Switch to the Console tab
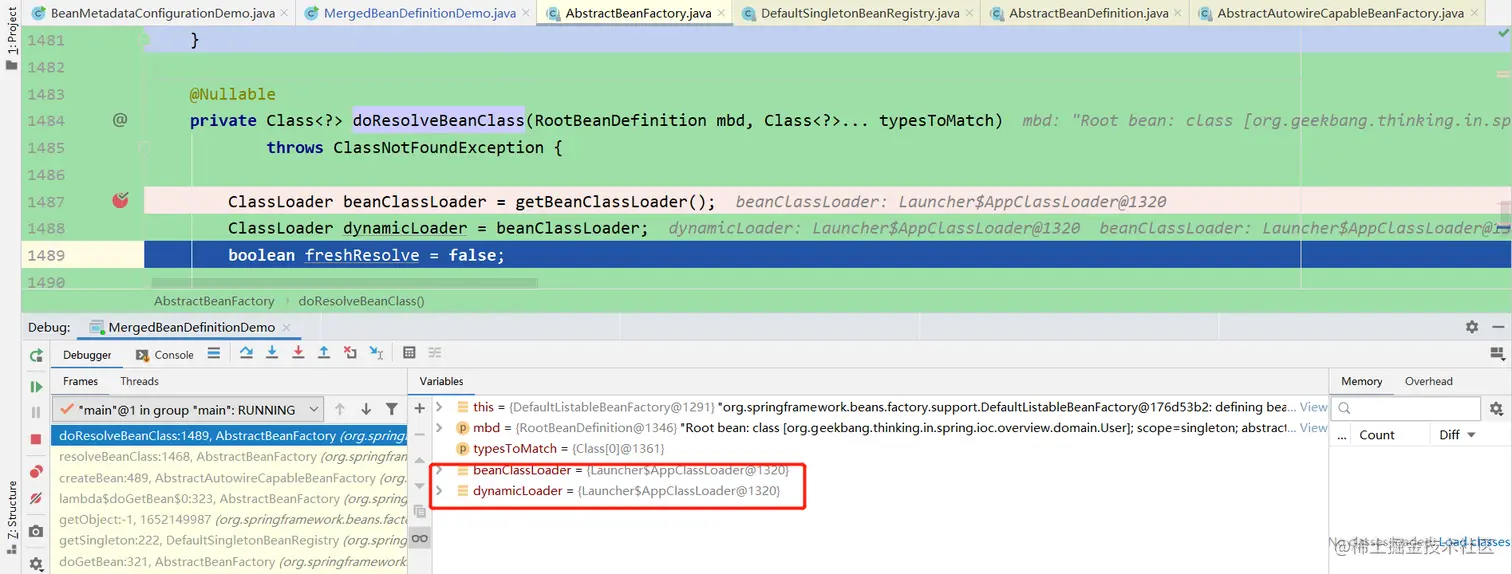Image resolution: width=1512 pixels, height=574 pixels. pos(164,355)
